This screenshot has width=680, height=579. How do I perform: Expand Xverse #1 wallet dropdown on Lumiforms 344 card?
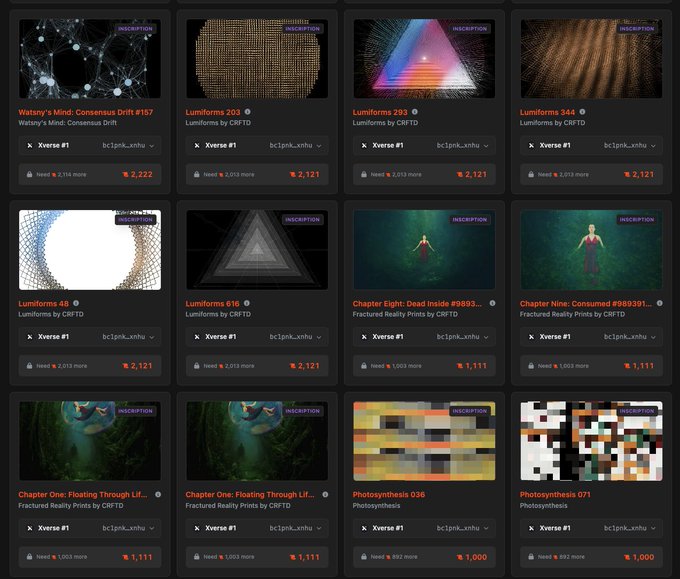point(592,145)
